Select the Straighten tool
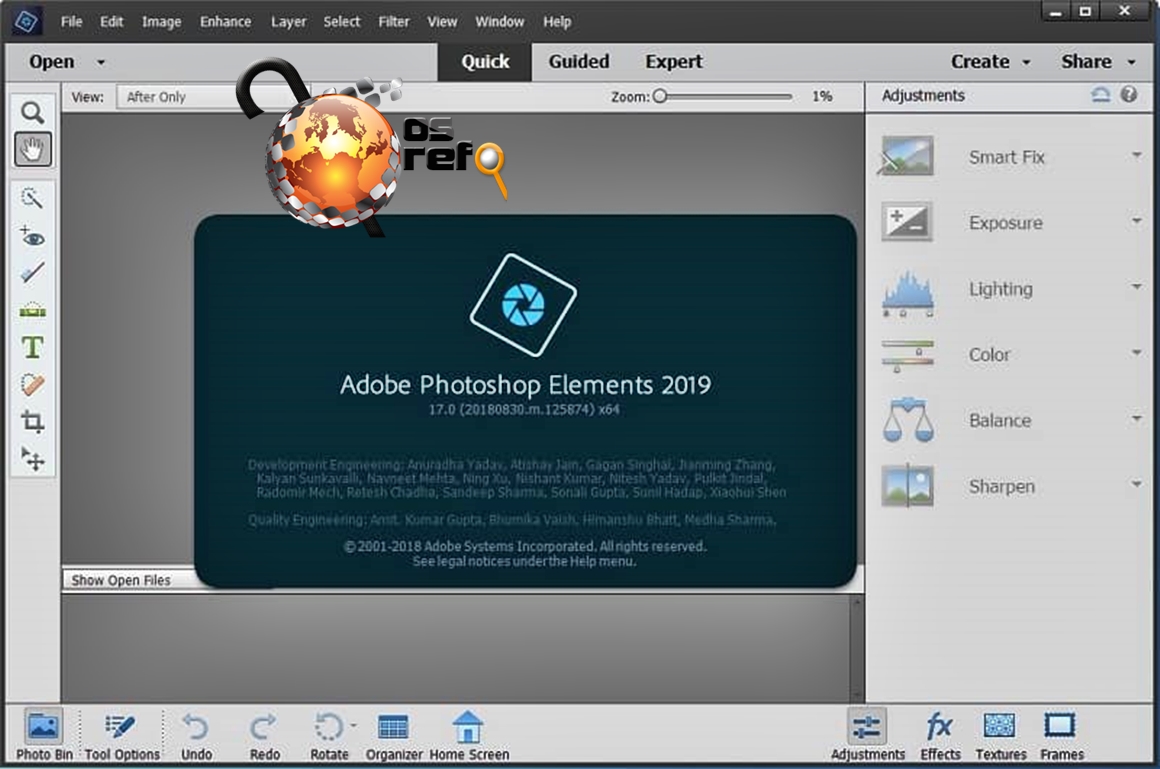Viewport: 1160px width, 769px height. (x=33, y=310)
